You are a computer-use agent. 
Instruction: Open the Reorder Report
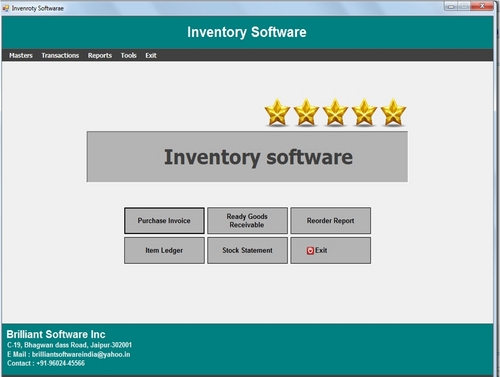click(x=330, y=221)
